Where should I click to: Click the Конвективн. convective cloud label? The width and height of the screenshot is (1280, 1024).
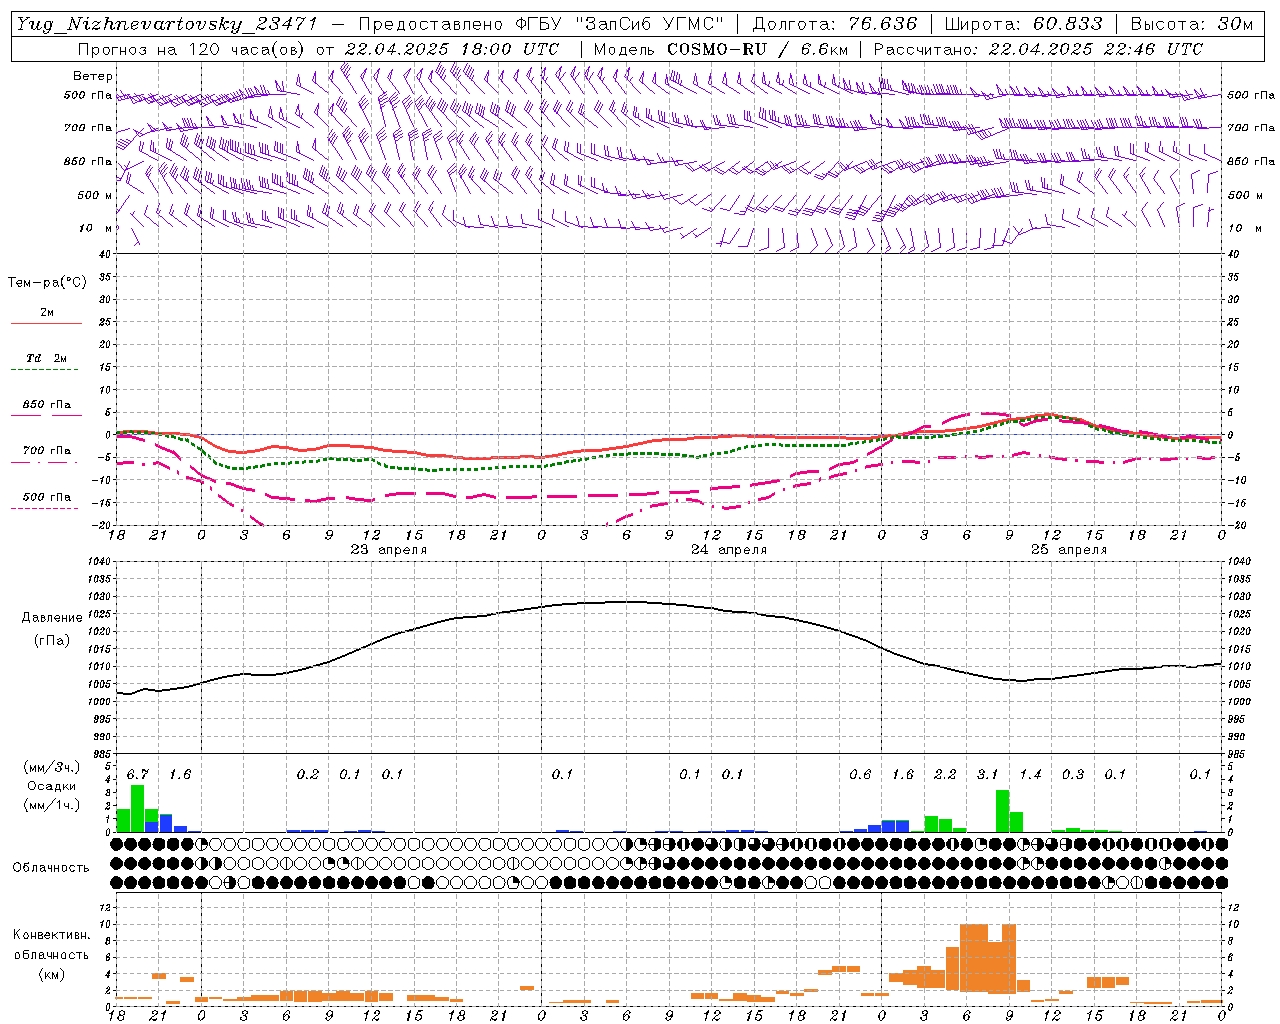click(51, 935)
